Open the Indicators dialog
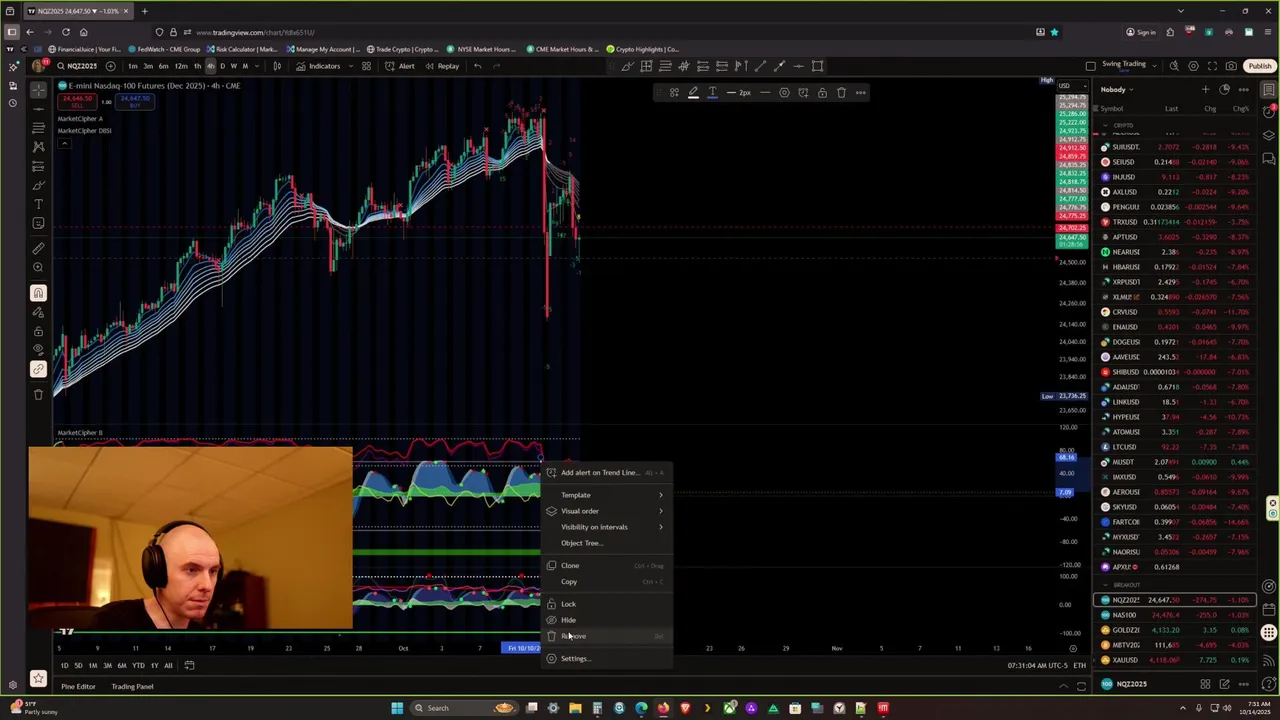Viewport: 1280px width, 720px height. 318,66
